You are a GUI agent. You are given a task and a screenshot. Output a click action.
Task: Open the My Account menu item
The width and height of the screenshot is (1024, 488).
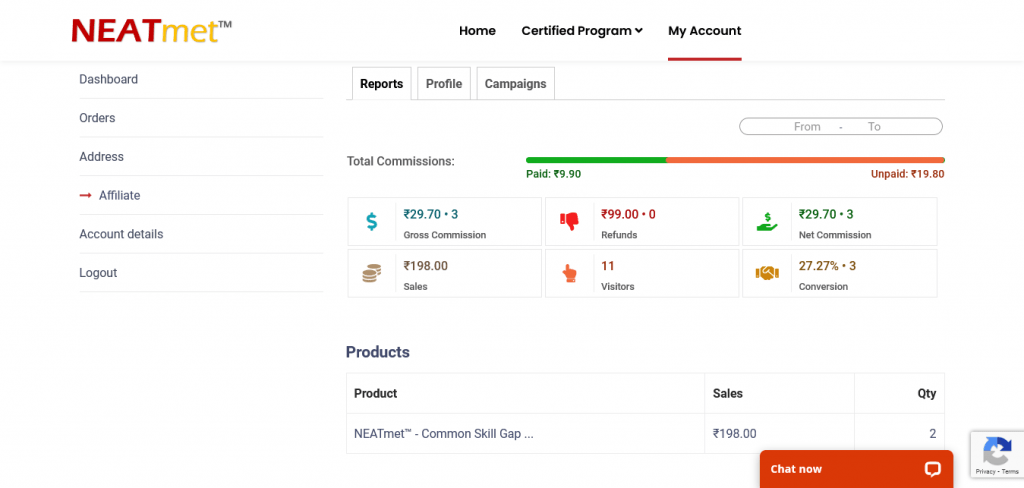click(x=705, y=31)
